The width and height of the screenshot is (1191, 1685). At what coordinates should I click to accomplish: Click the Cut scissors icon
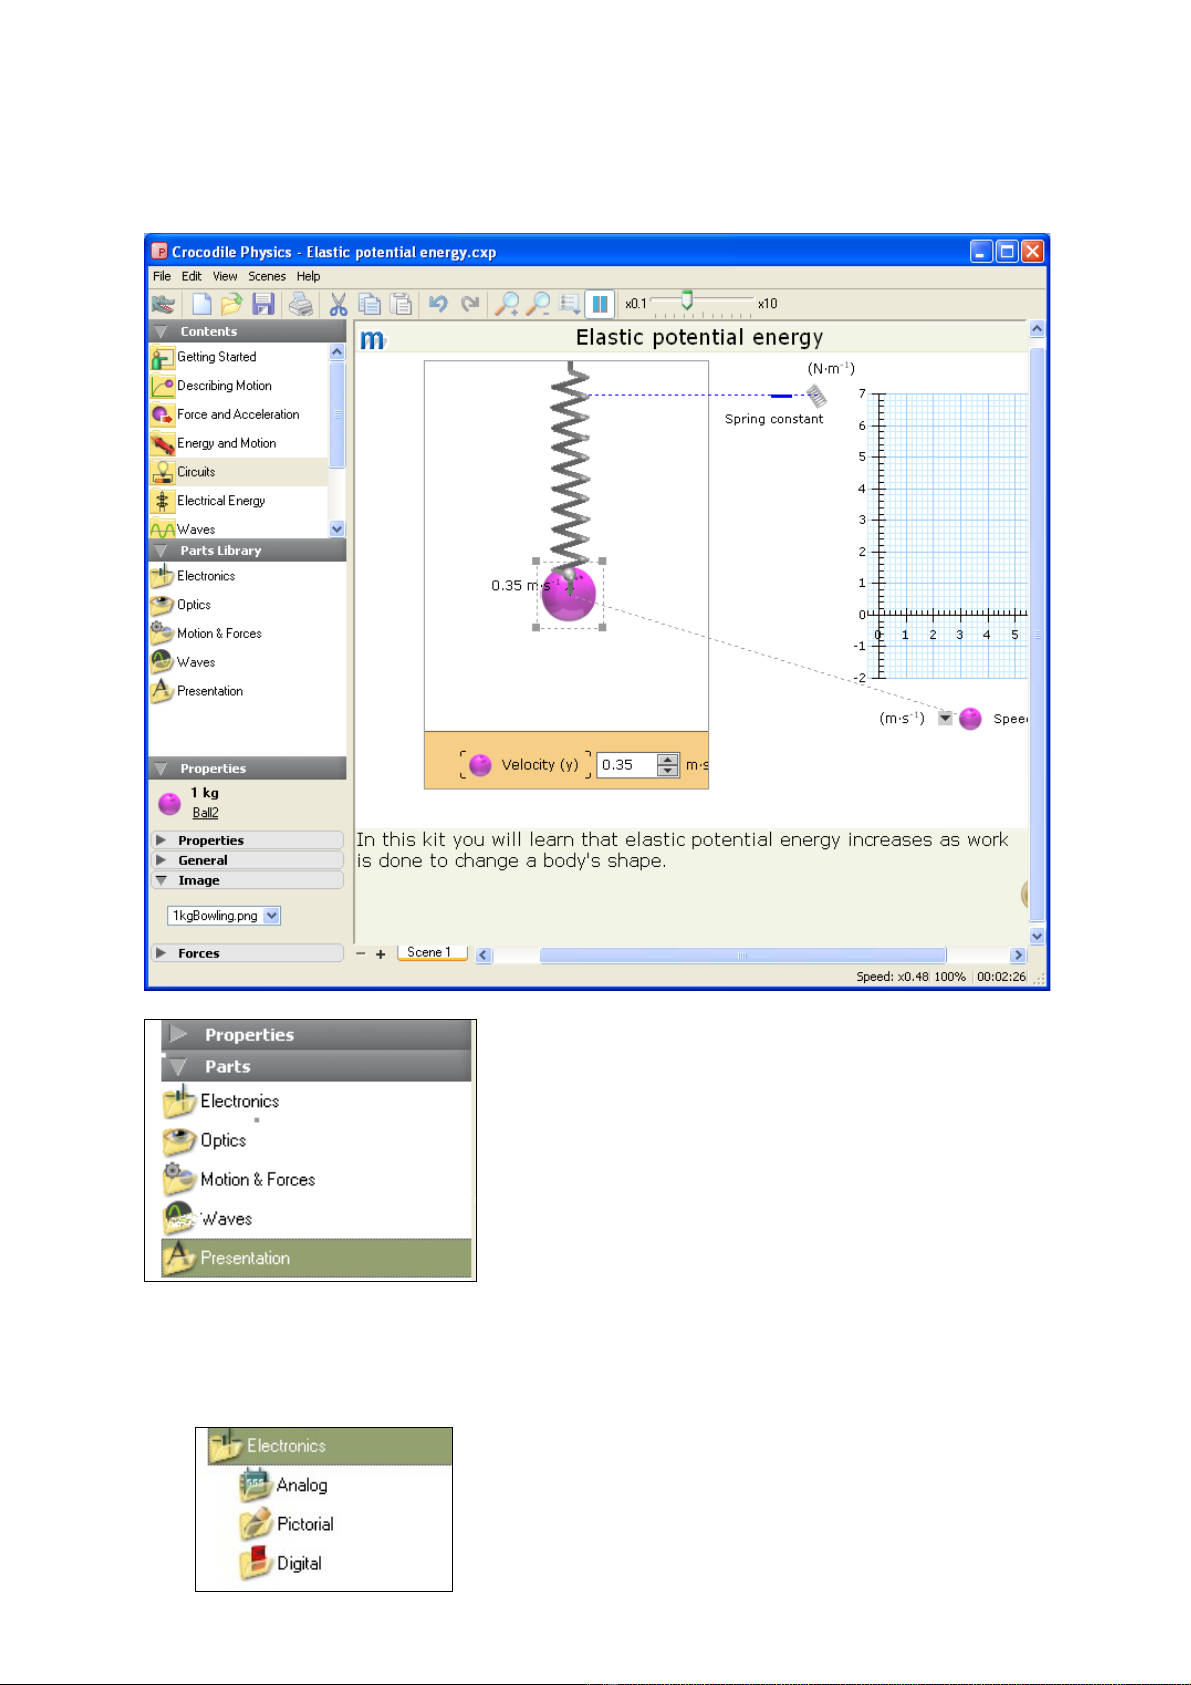tap(338, 304)
